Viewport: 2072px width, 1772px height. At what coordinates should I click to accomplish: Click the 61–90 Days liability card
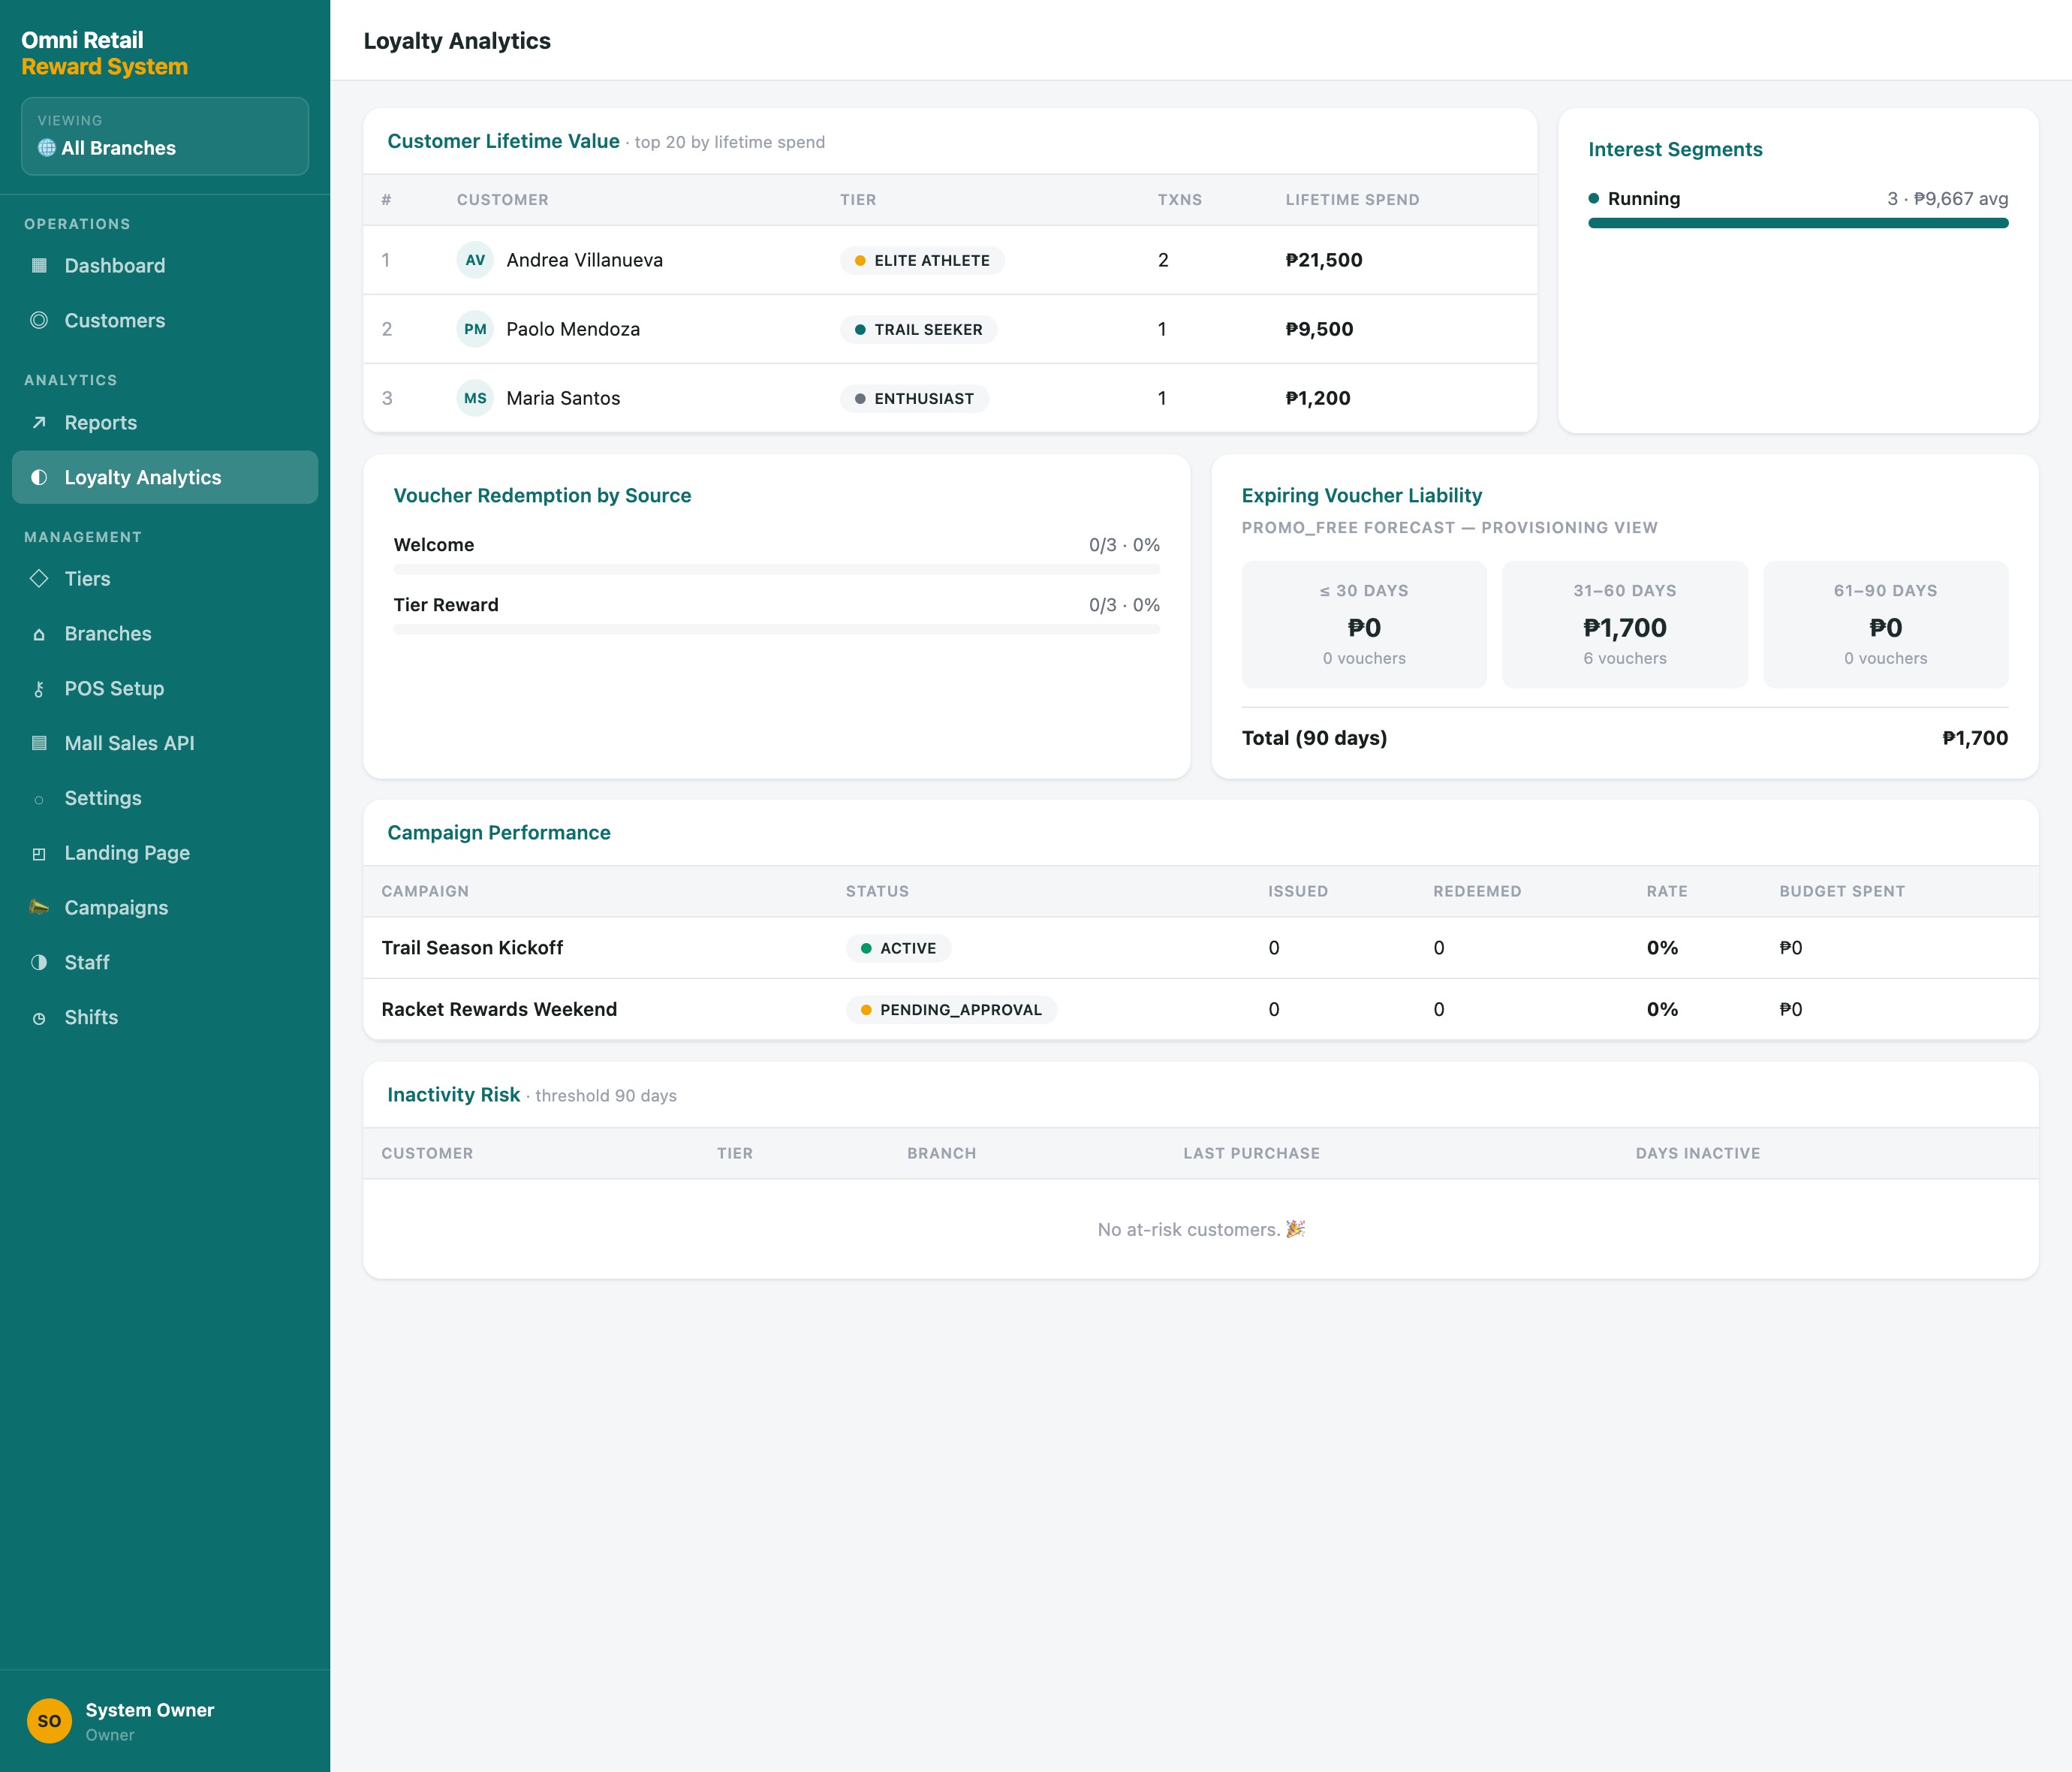point(1885,625)
